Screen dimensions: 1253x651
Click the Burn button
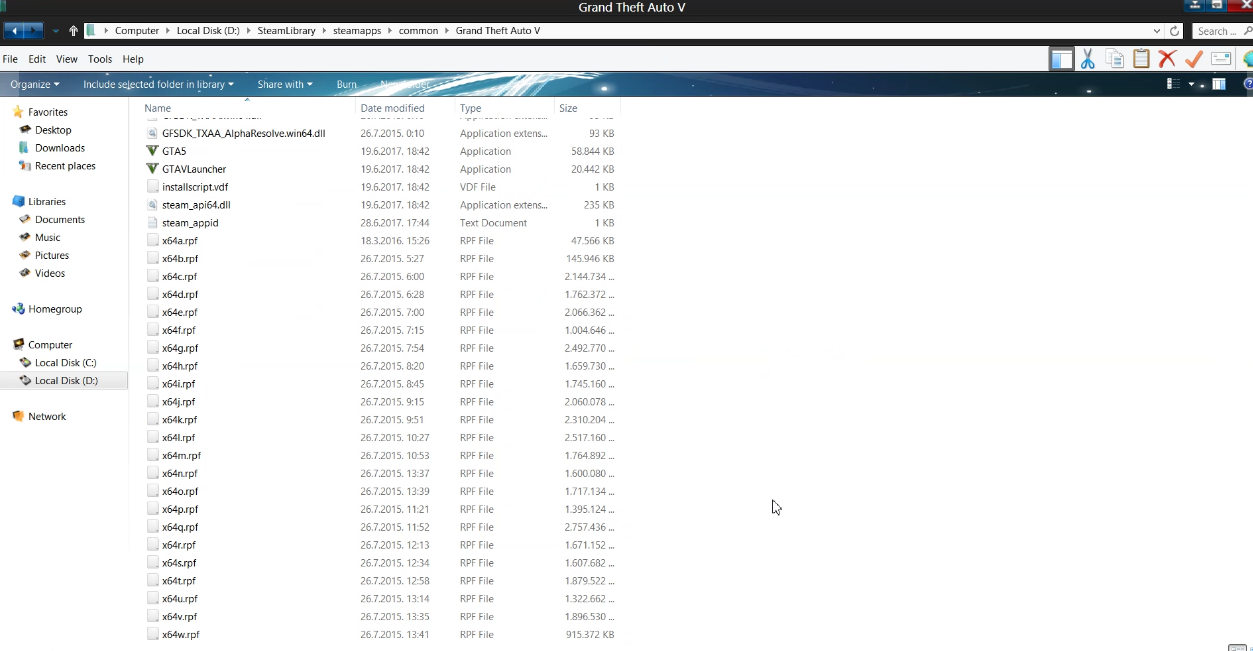click(347, 84)
